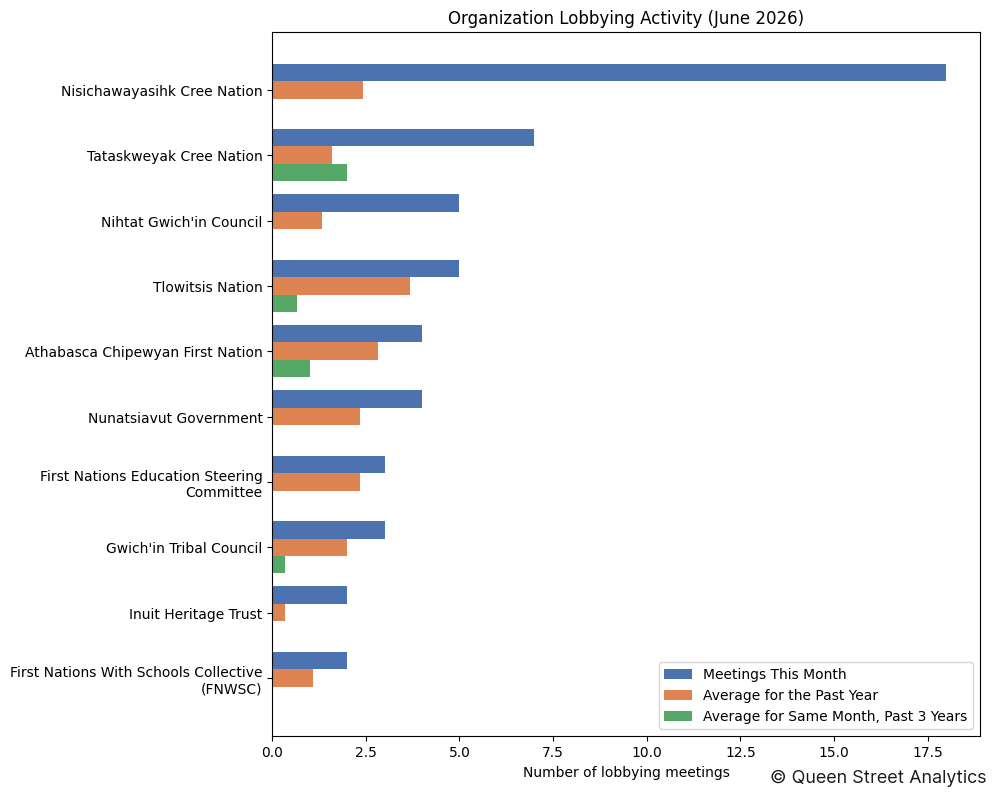
Task: Click First Nations Education Steering Committee orange bar
Action: [x=316, y=482]
